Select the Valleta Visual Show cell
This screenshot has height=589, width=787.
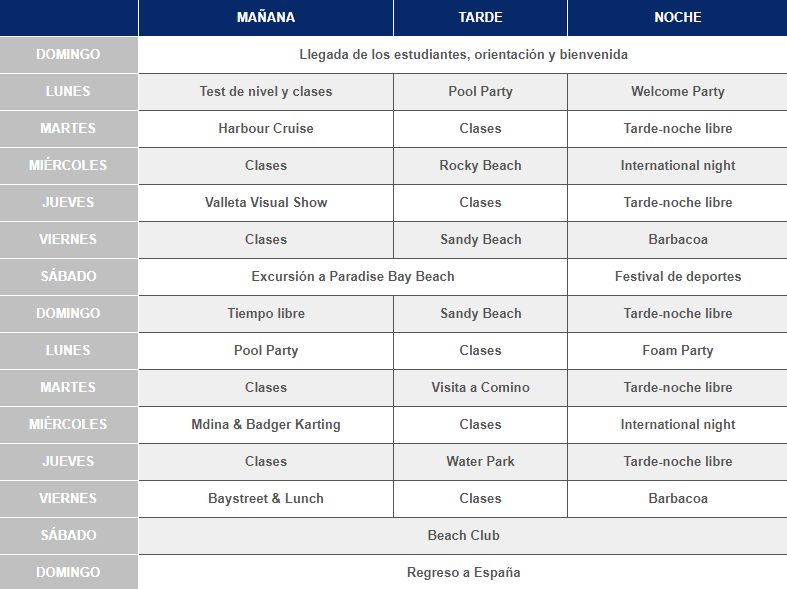tap(266, 202)
